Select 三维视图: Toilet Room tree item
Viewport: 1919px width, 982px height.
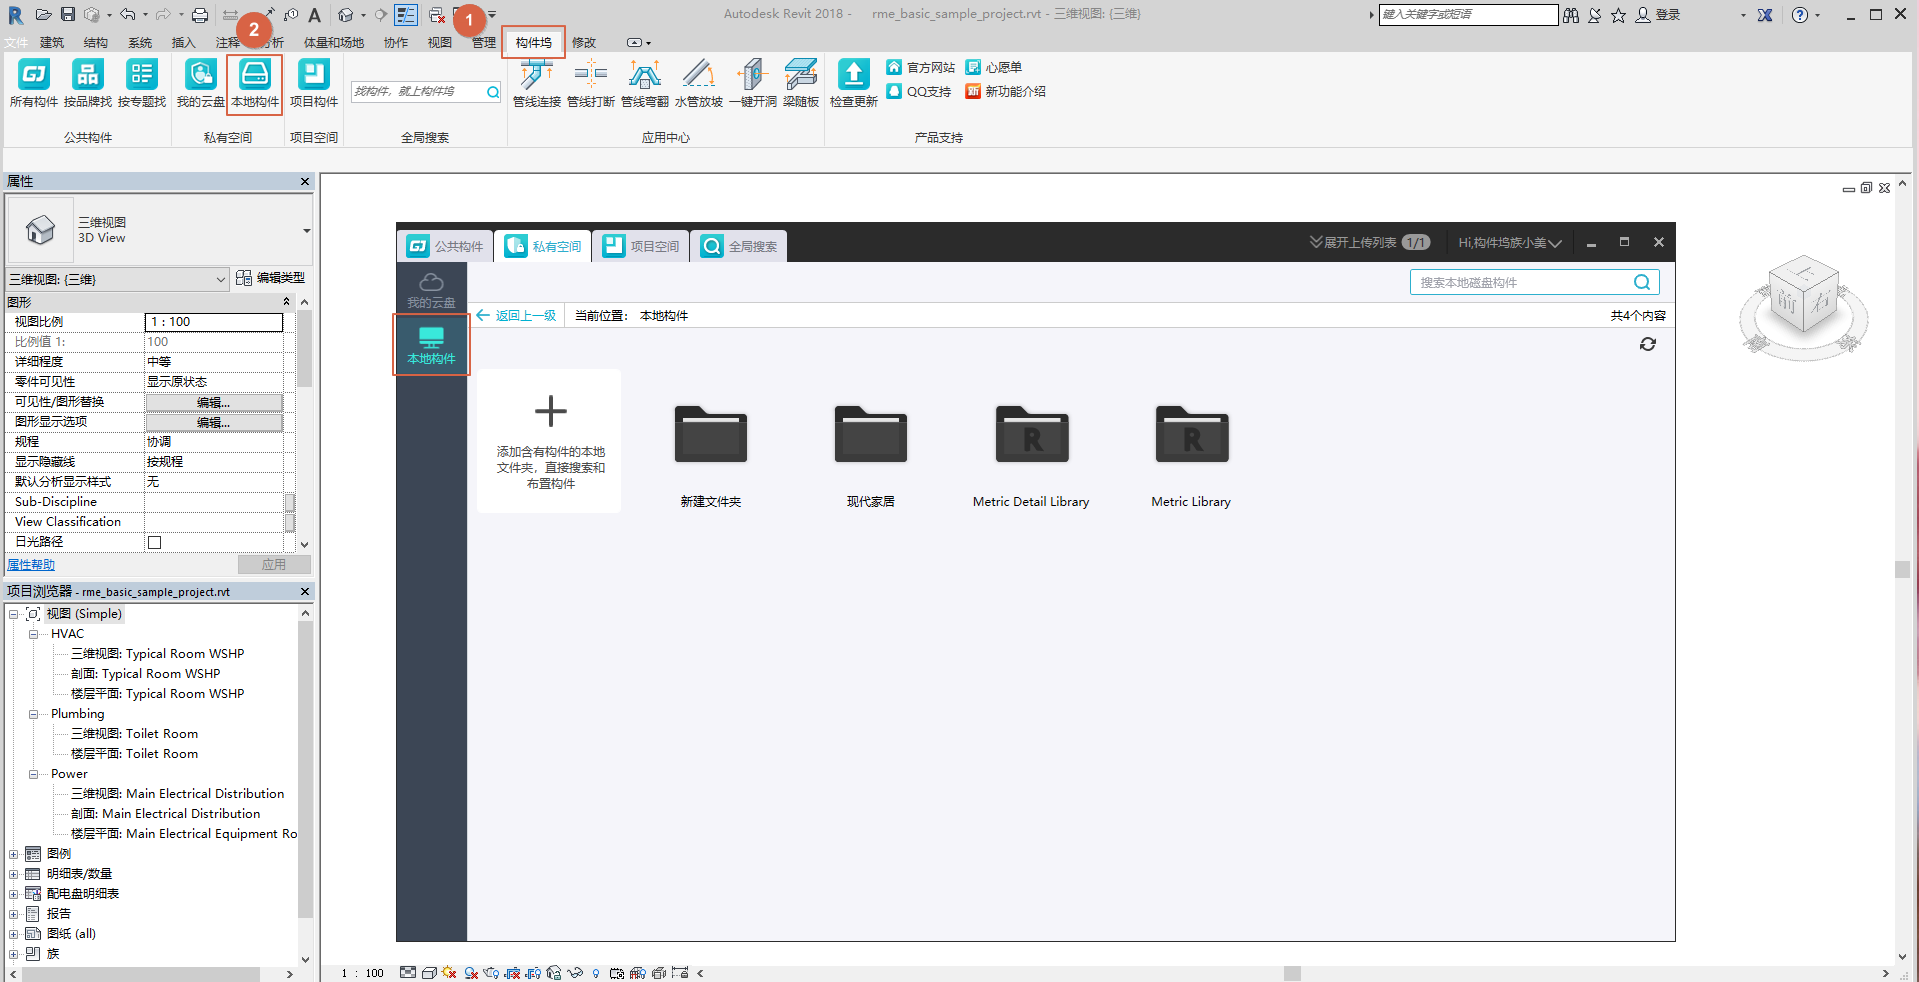(134, 734)
